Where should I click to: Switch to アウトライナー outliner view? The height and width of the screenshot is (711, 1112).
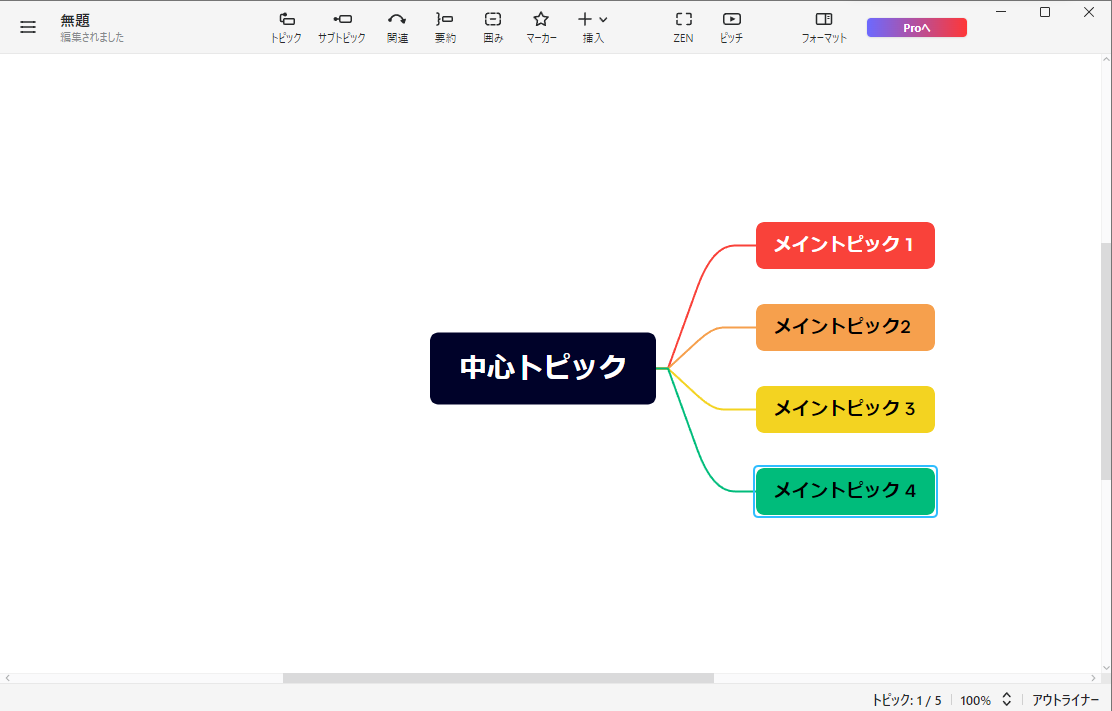[1065, 700]
